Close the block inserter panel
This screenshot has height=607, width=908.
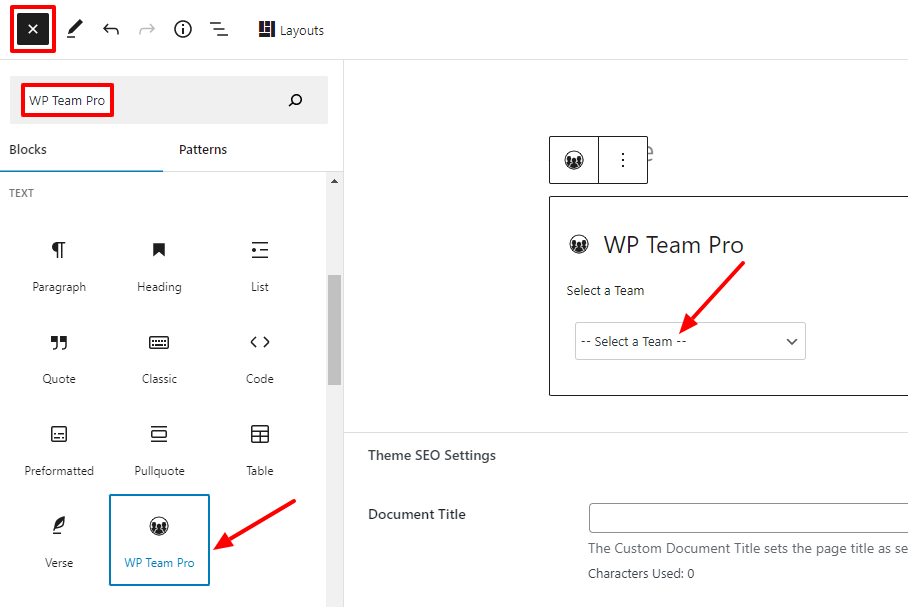pyautogui.click(x=33, y=29)
